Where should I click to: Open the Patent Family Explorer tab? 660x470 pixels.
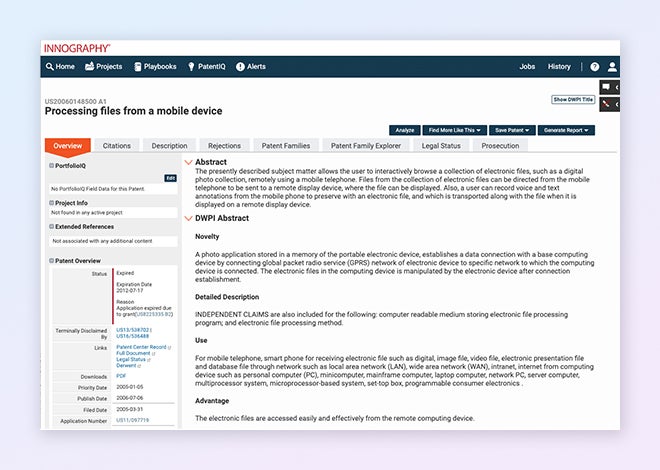pos(366,146)
